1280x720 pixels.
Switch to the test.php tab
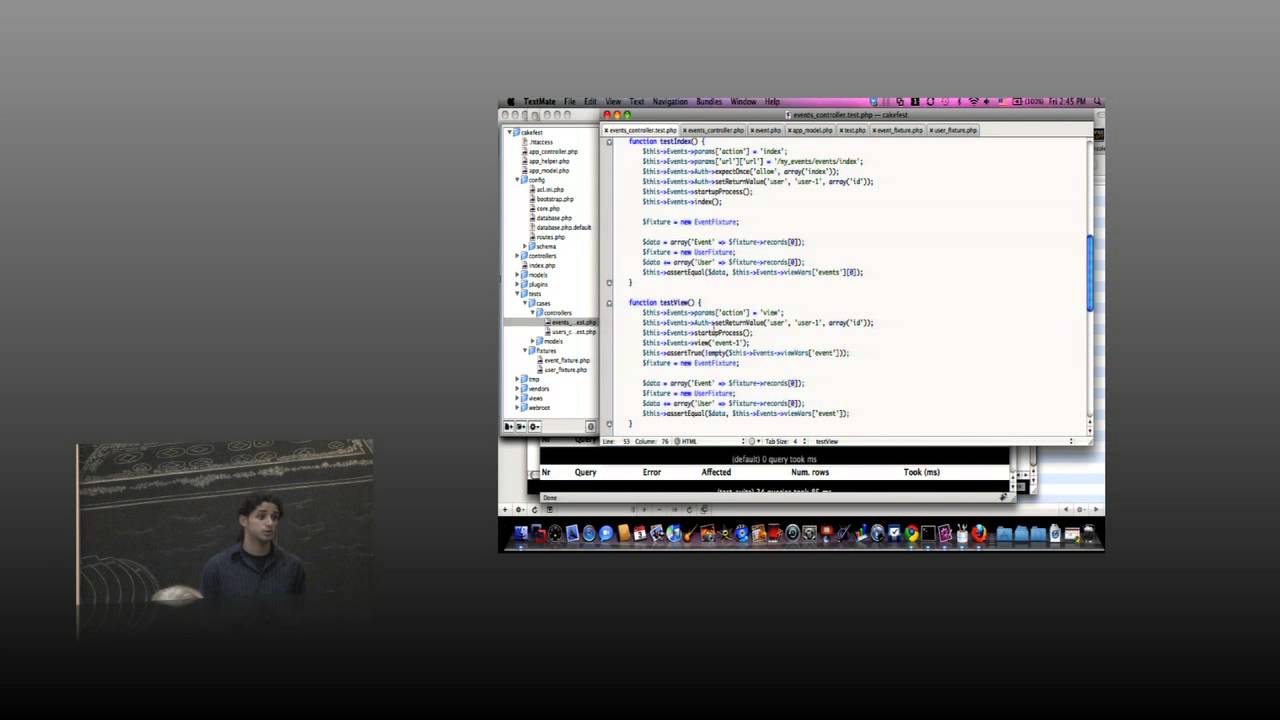tap(854, 130)
